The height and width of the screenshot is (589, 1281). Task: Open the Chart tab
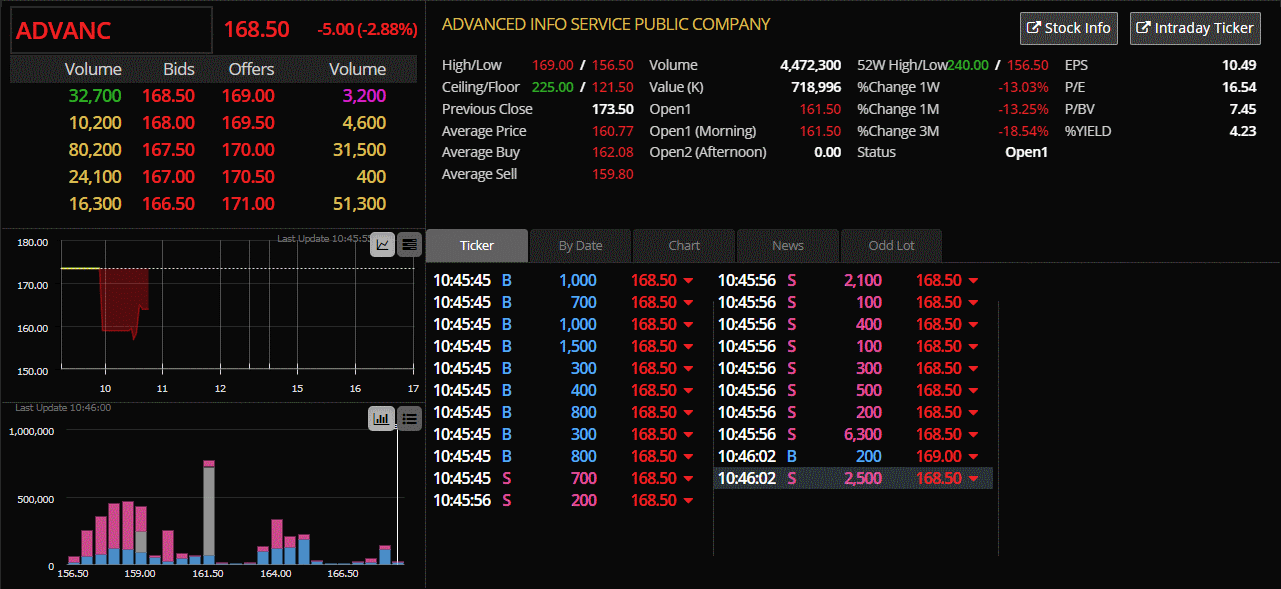click(x=684, y=245)
